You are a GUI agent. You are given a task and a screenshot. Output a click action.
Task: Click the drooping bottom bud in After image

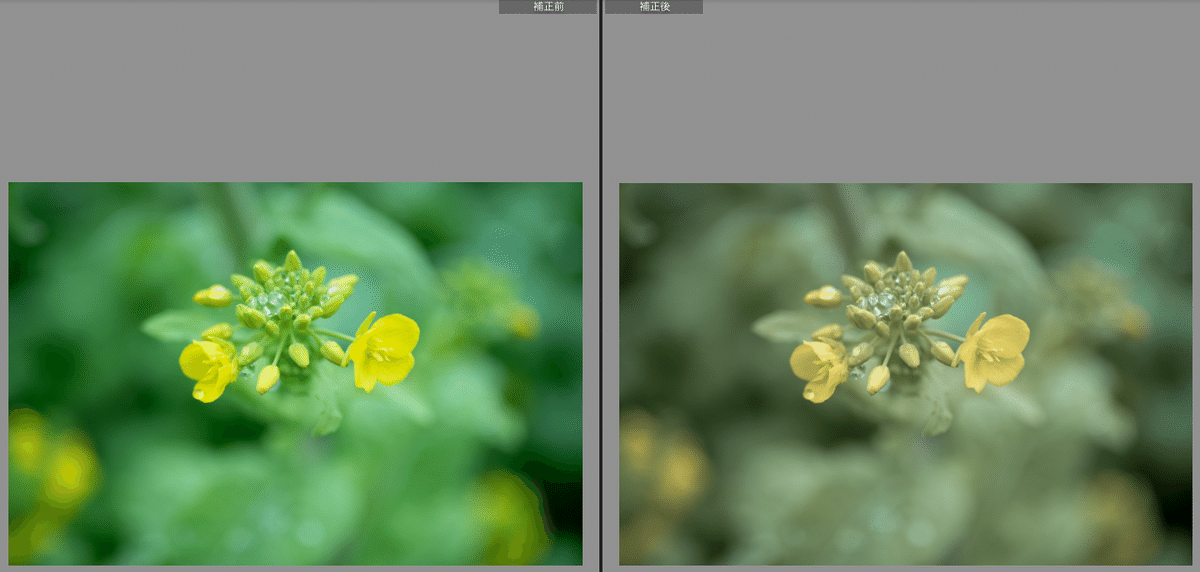878,379
